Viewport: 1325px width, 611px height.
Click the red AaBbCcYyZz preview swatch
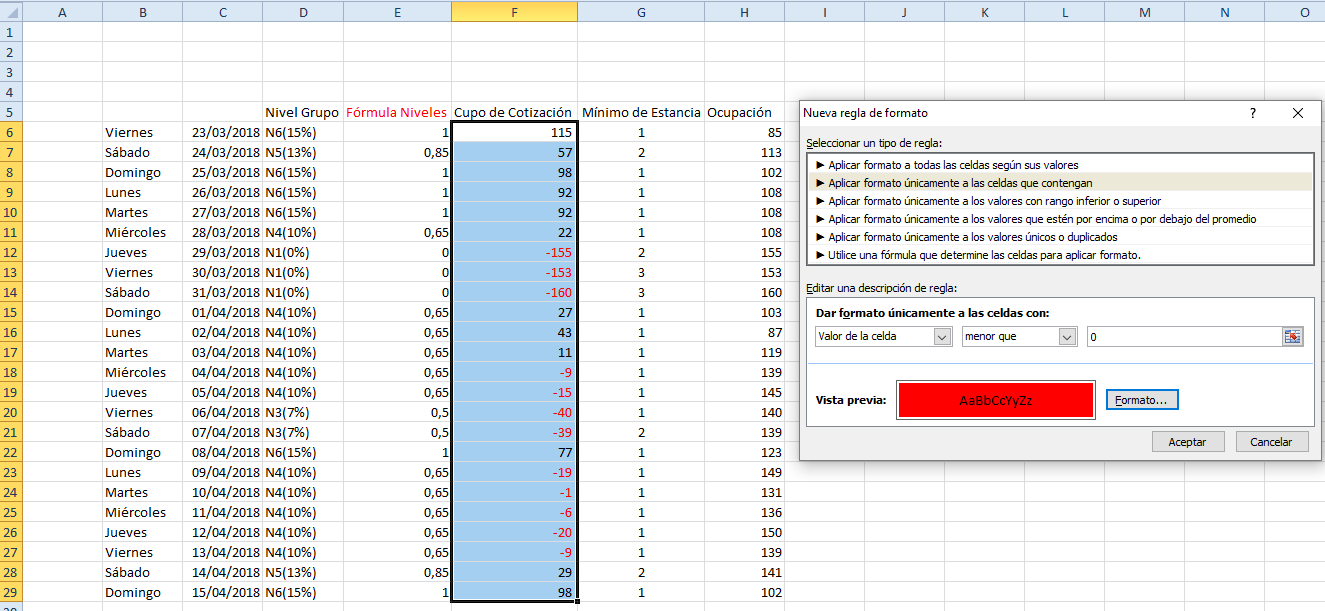tap(995, 400)
